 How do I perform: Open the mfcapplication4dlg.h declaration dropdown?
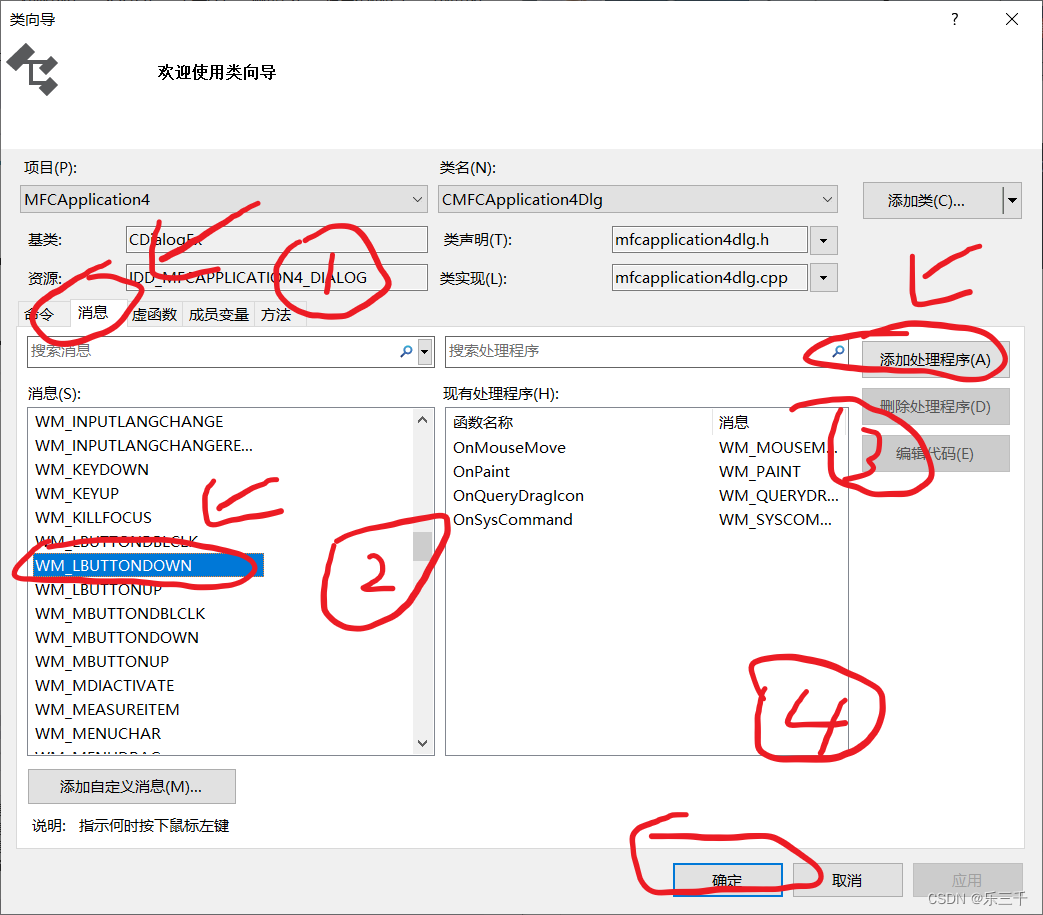click(824, 239)
